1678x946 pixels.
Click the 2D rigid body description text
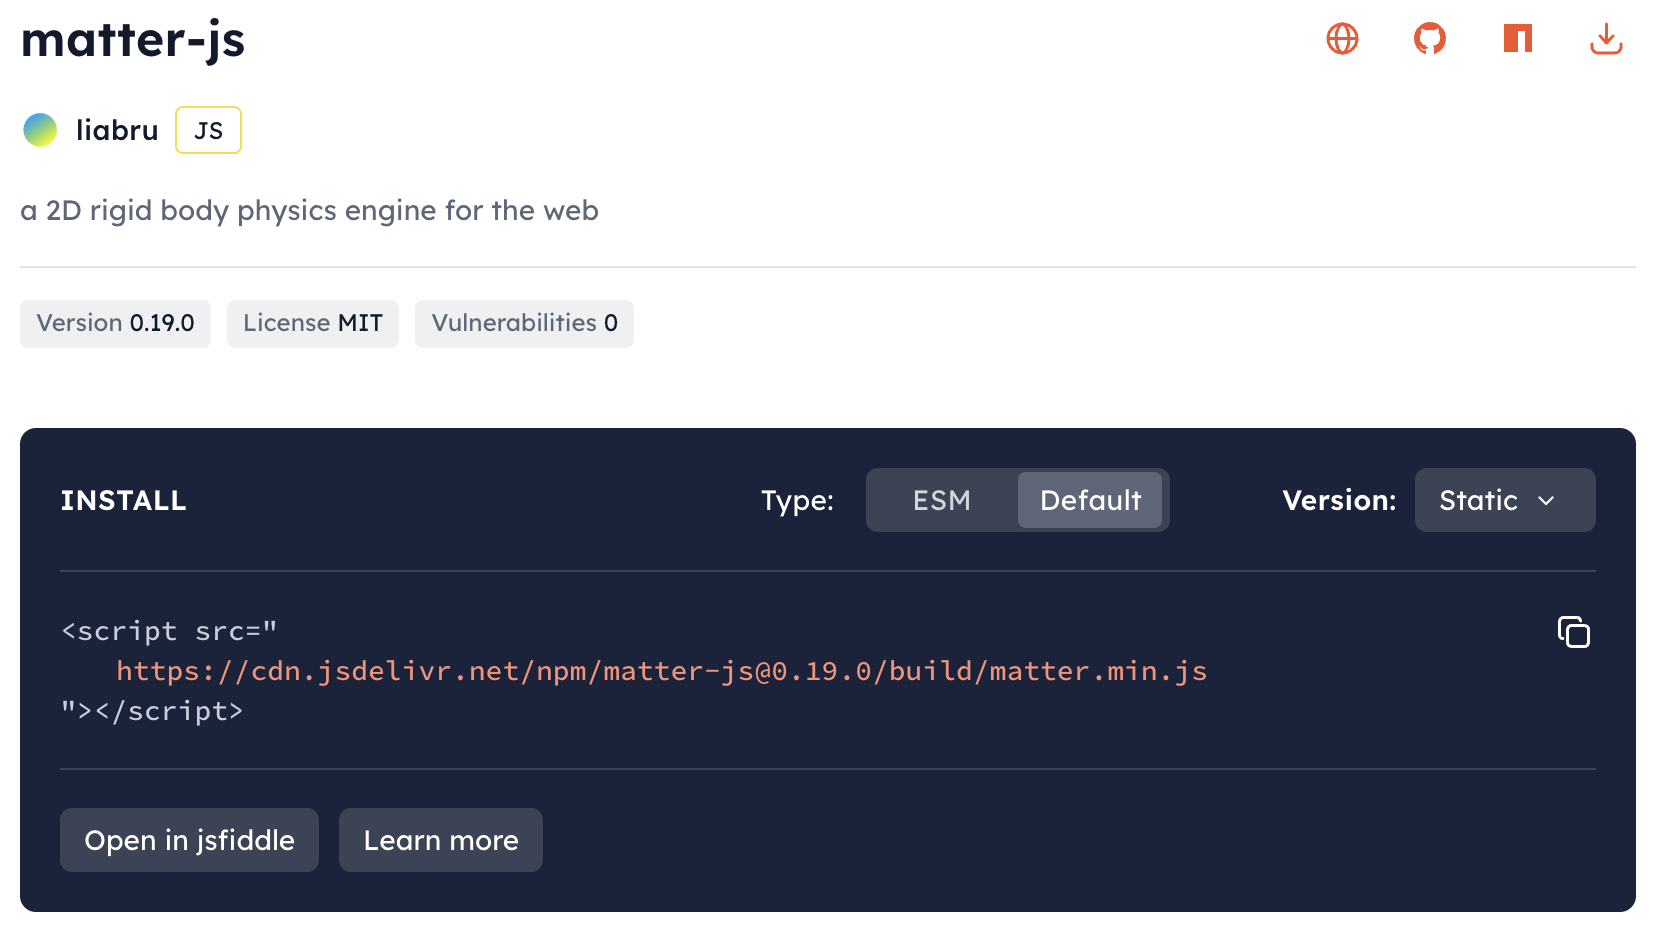tap(309, 211)
